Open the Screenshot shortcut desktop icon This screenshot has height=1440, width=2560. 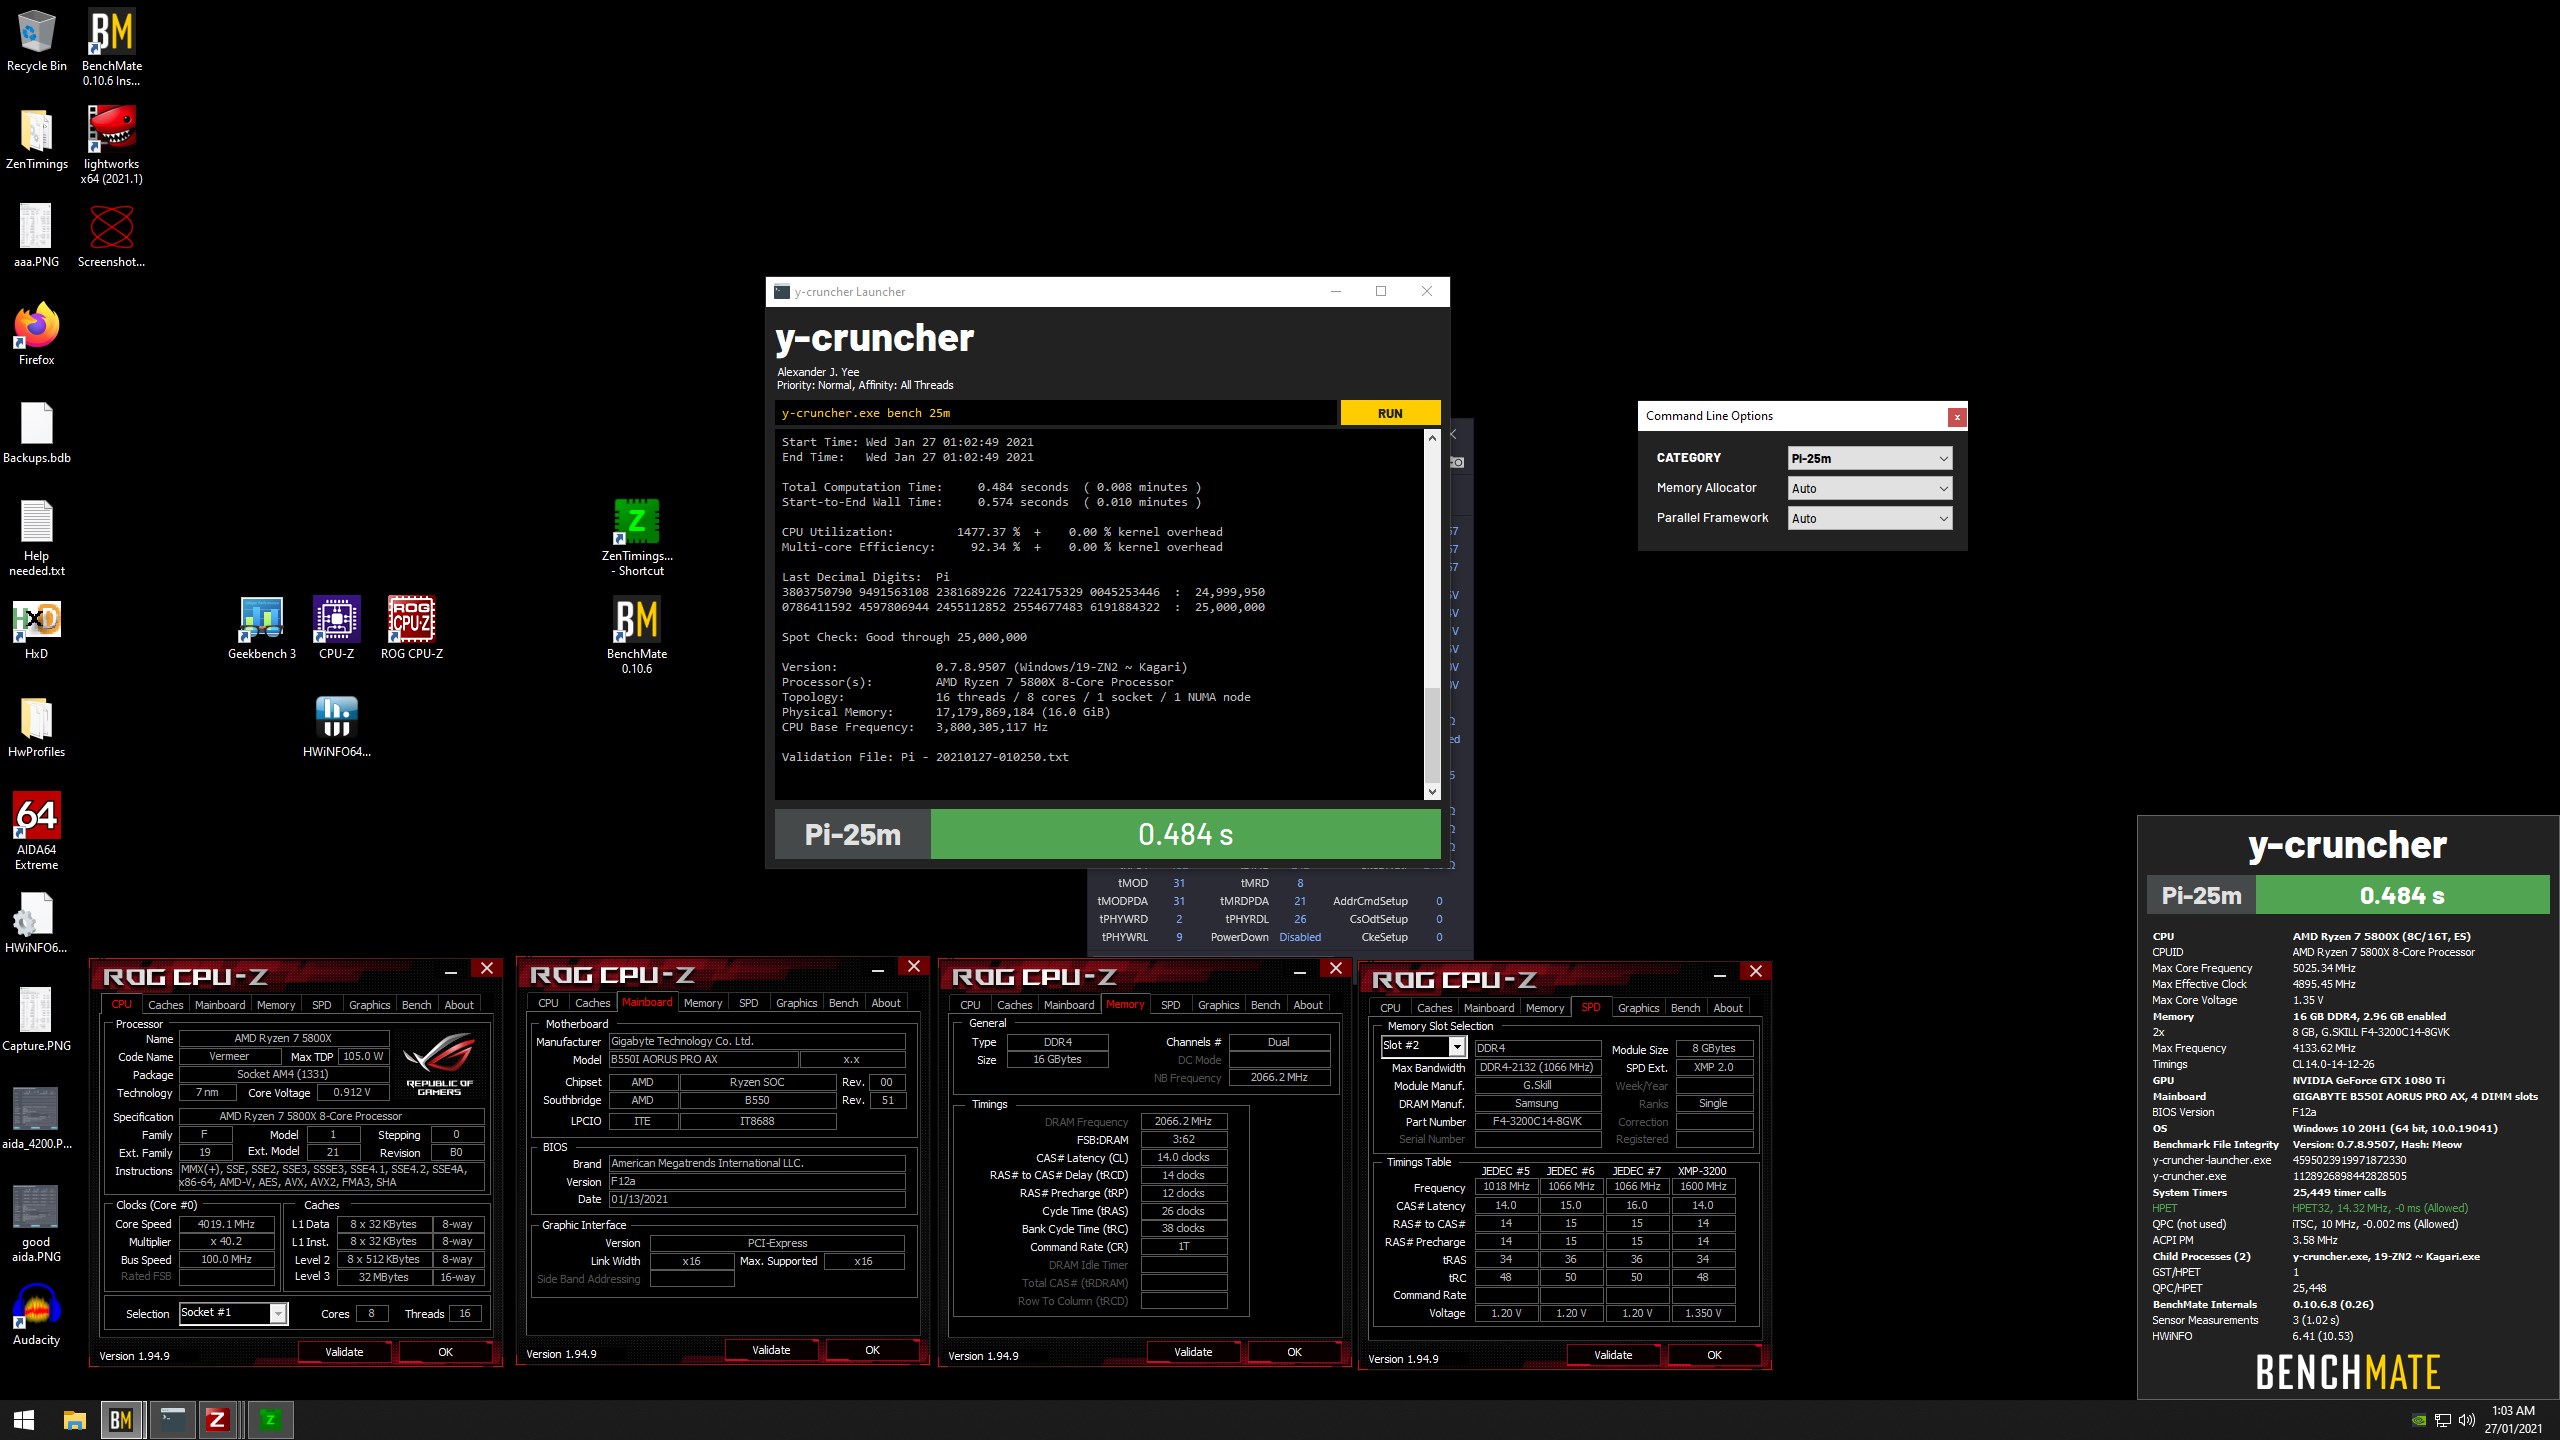click(x=111, y=237)
